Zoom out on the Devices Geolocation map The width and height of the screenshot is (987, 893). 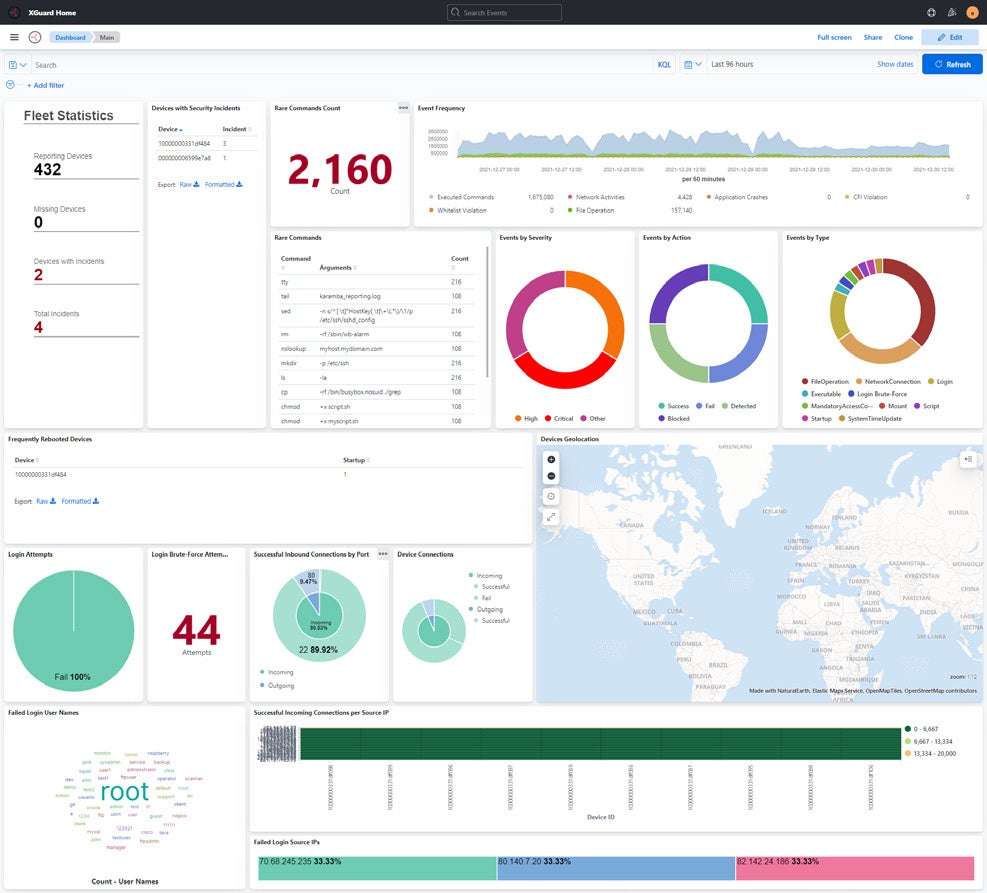552,476
